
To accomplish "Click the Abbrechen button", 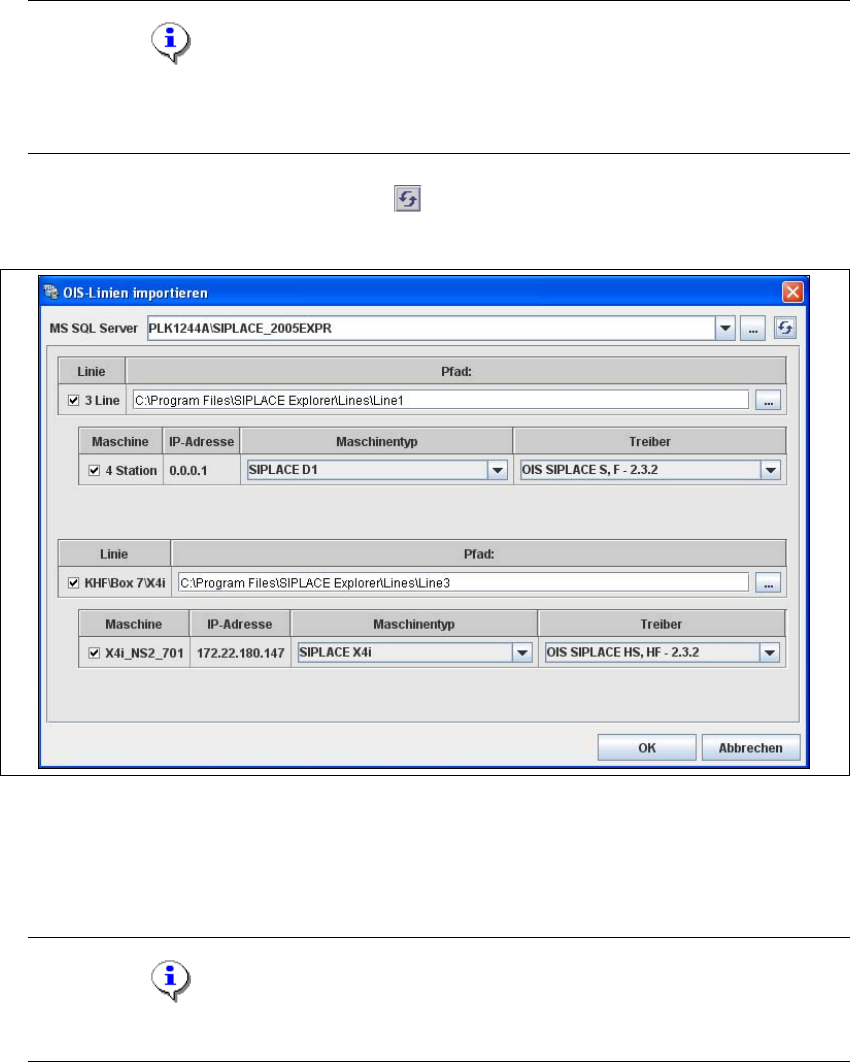I will click(x=750, y=748).
